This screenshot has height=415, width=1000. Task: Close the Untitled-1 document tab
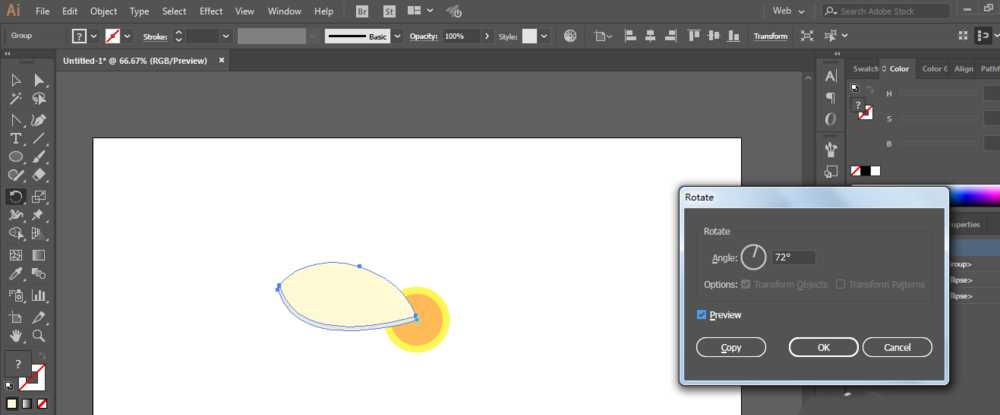point(221,61)
